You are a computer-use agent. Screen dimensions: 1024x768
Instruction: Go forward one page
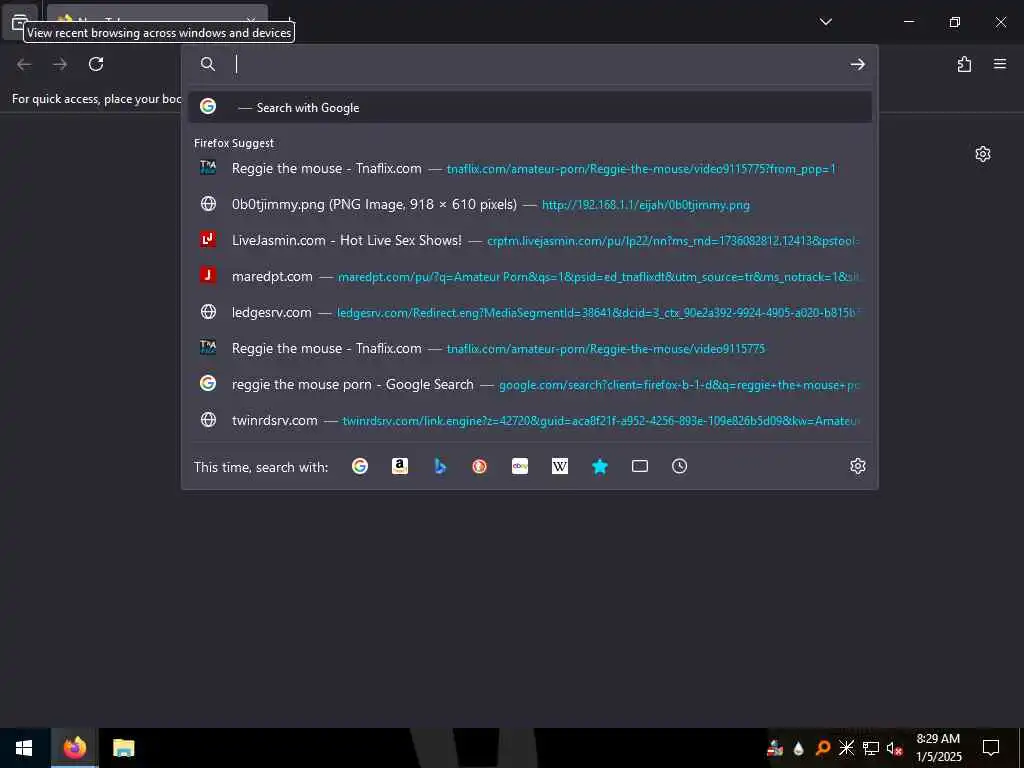click(60, 64)
